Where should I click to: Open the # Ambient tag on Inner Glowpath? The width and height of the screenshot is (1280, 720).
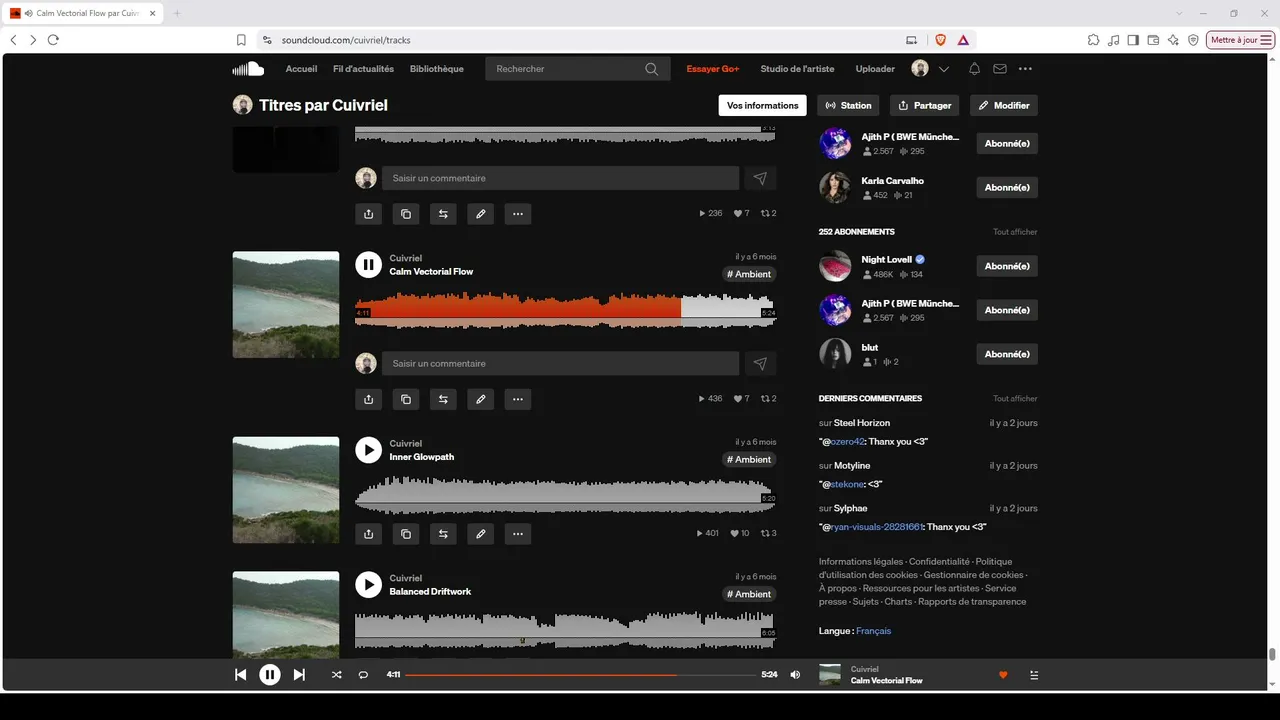[x=749, y=460]
